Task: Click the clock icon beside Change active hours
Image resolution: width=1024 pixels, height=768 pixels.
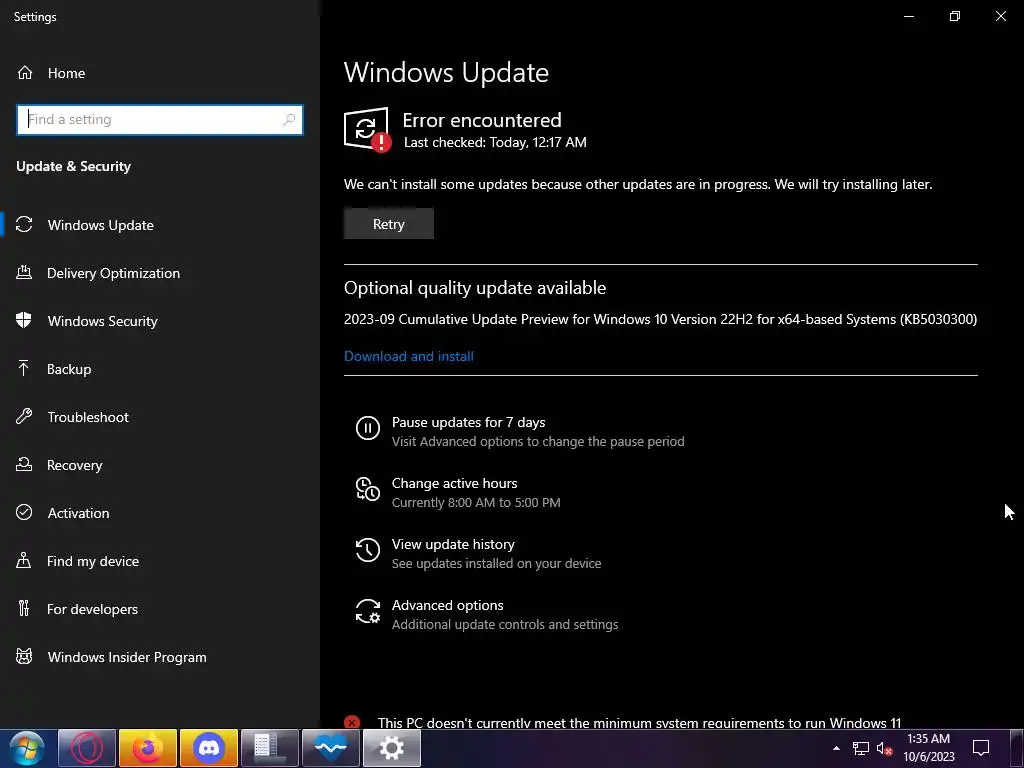Action: (x=368, y=489)
